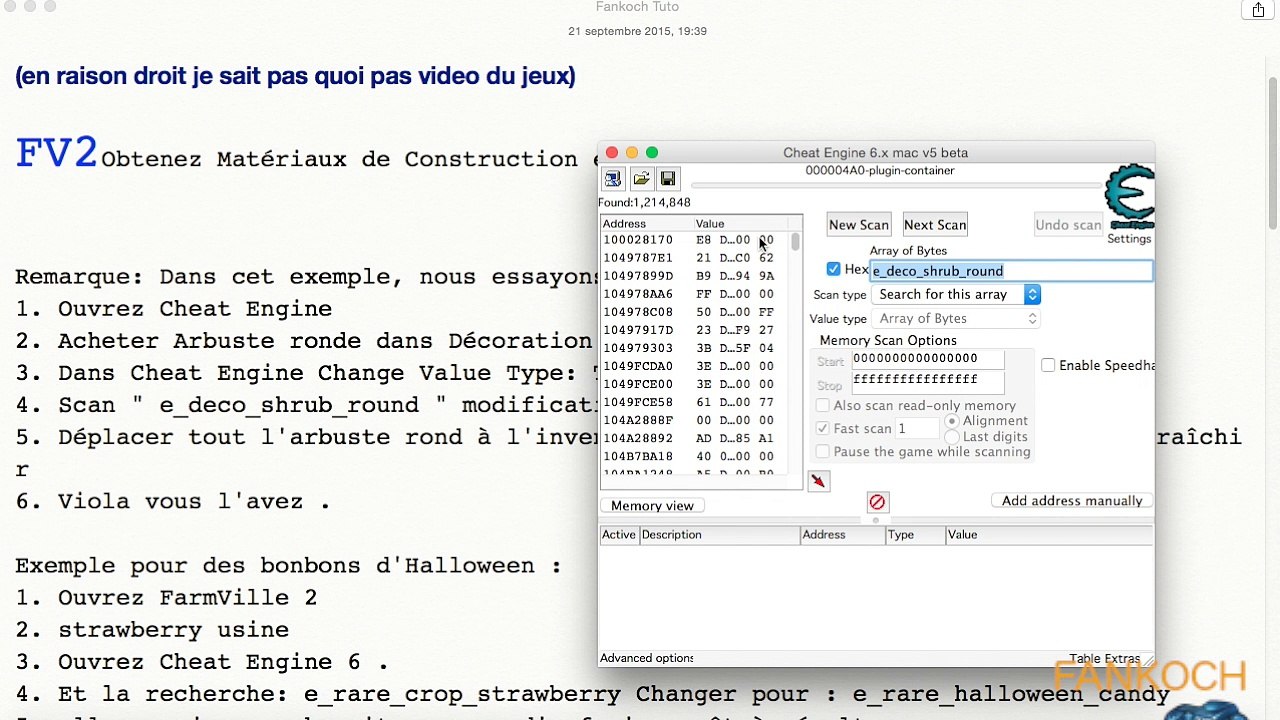Select address row 104B7BA18
This screenshot has height=720, width=1280.
[695, 456]
